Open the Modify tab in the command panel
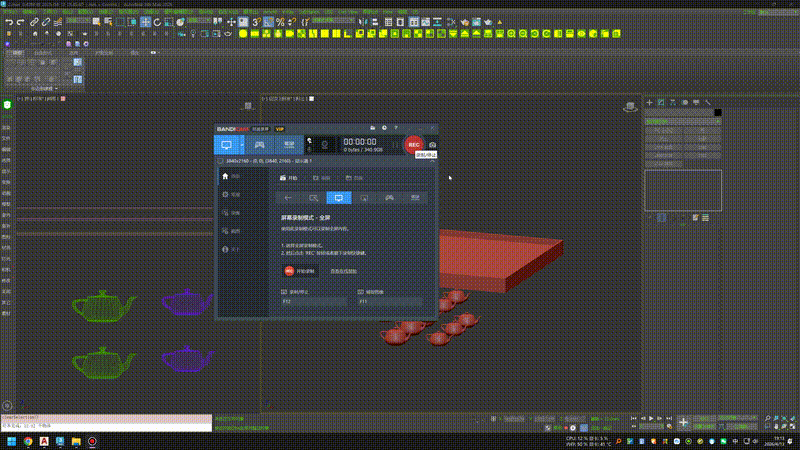Screen dimensions: 800x450 [x=661, y=103]
